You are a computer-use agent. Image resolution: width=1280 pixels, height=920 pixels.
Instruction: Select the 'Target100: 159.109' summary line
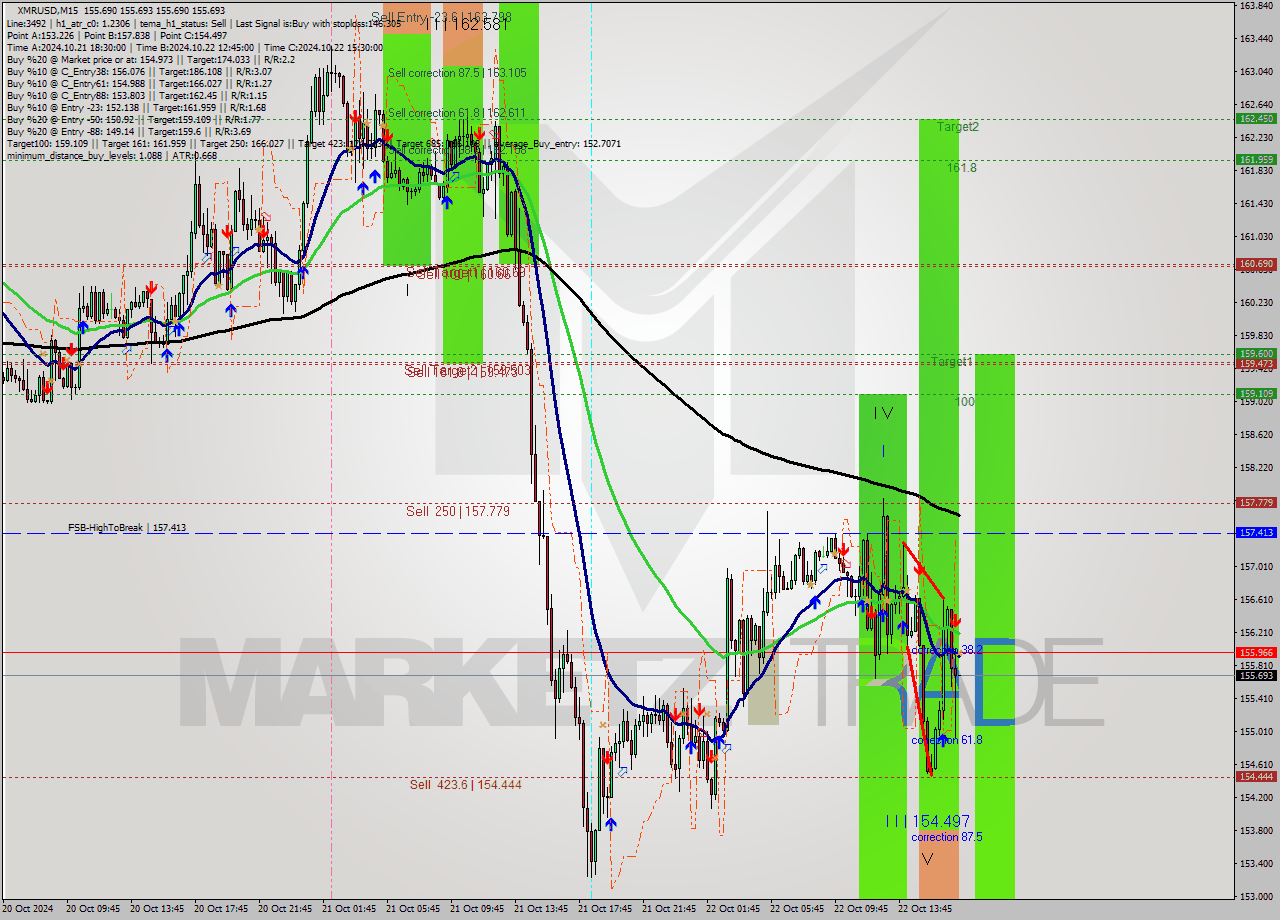coord(313,143)
